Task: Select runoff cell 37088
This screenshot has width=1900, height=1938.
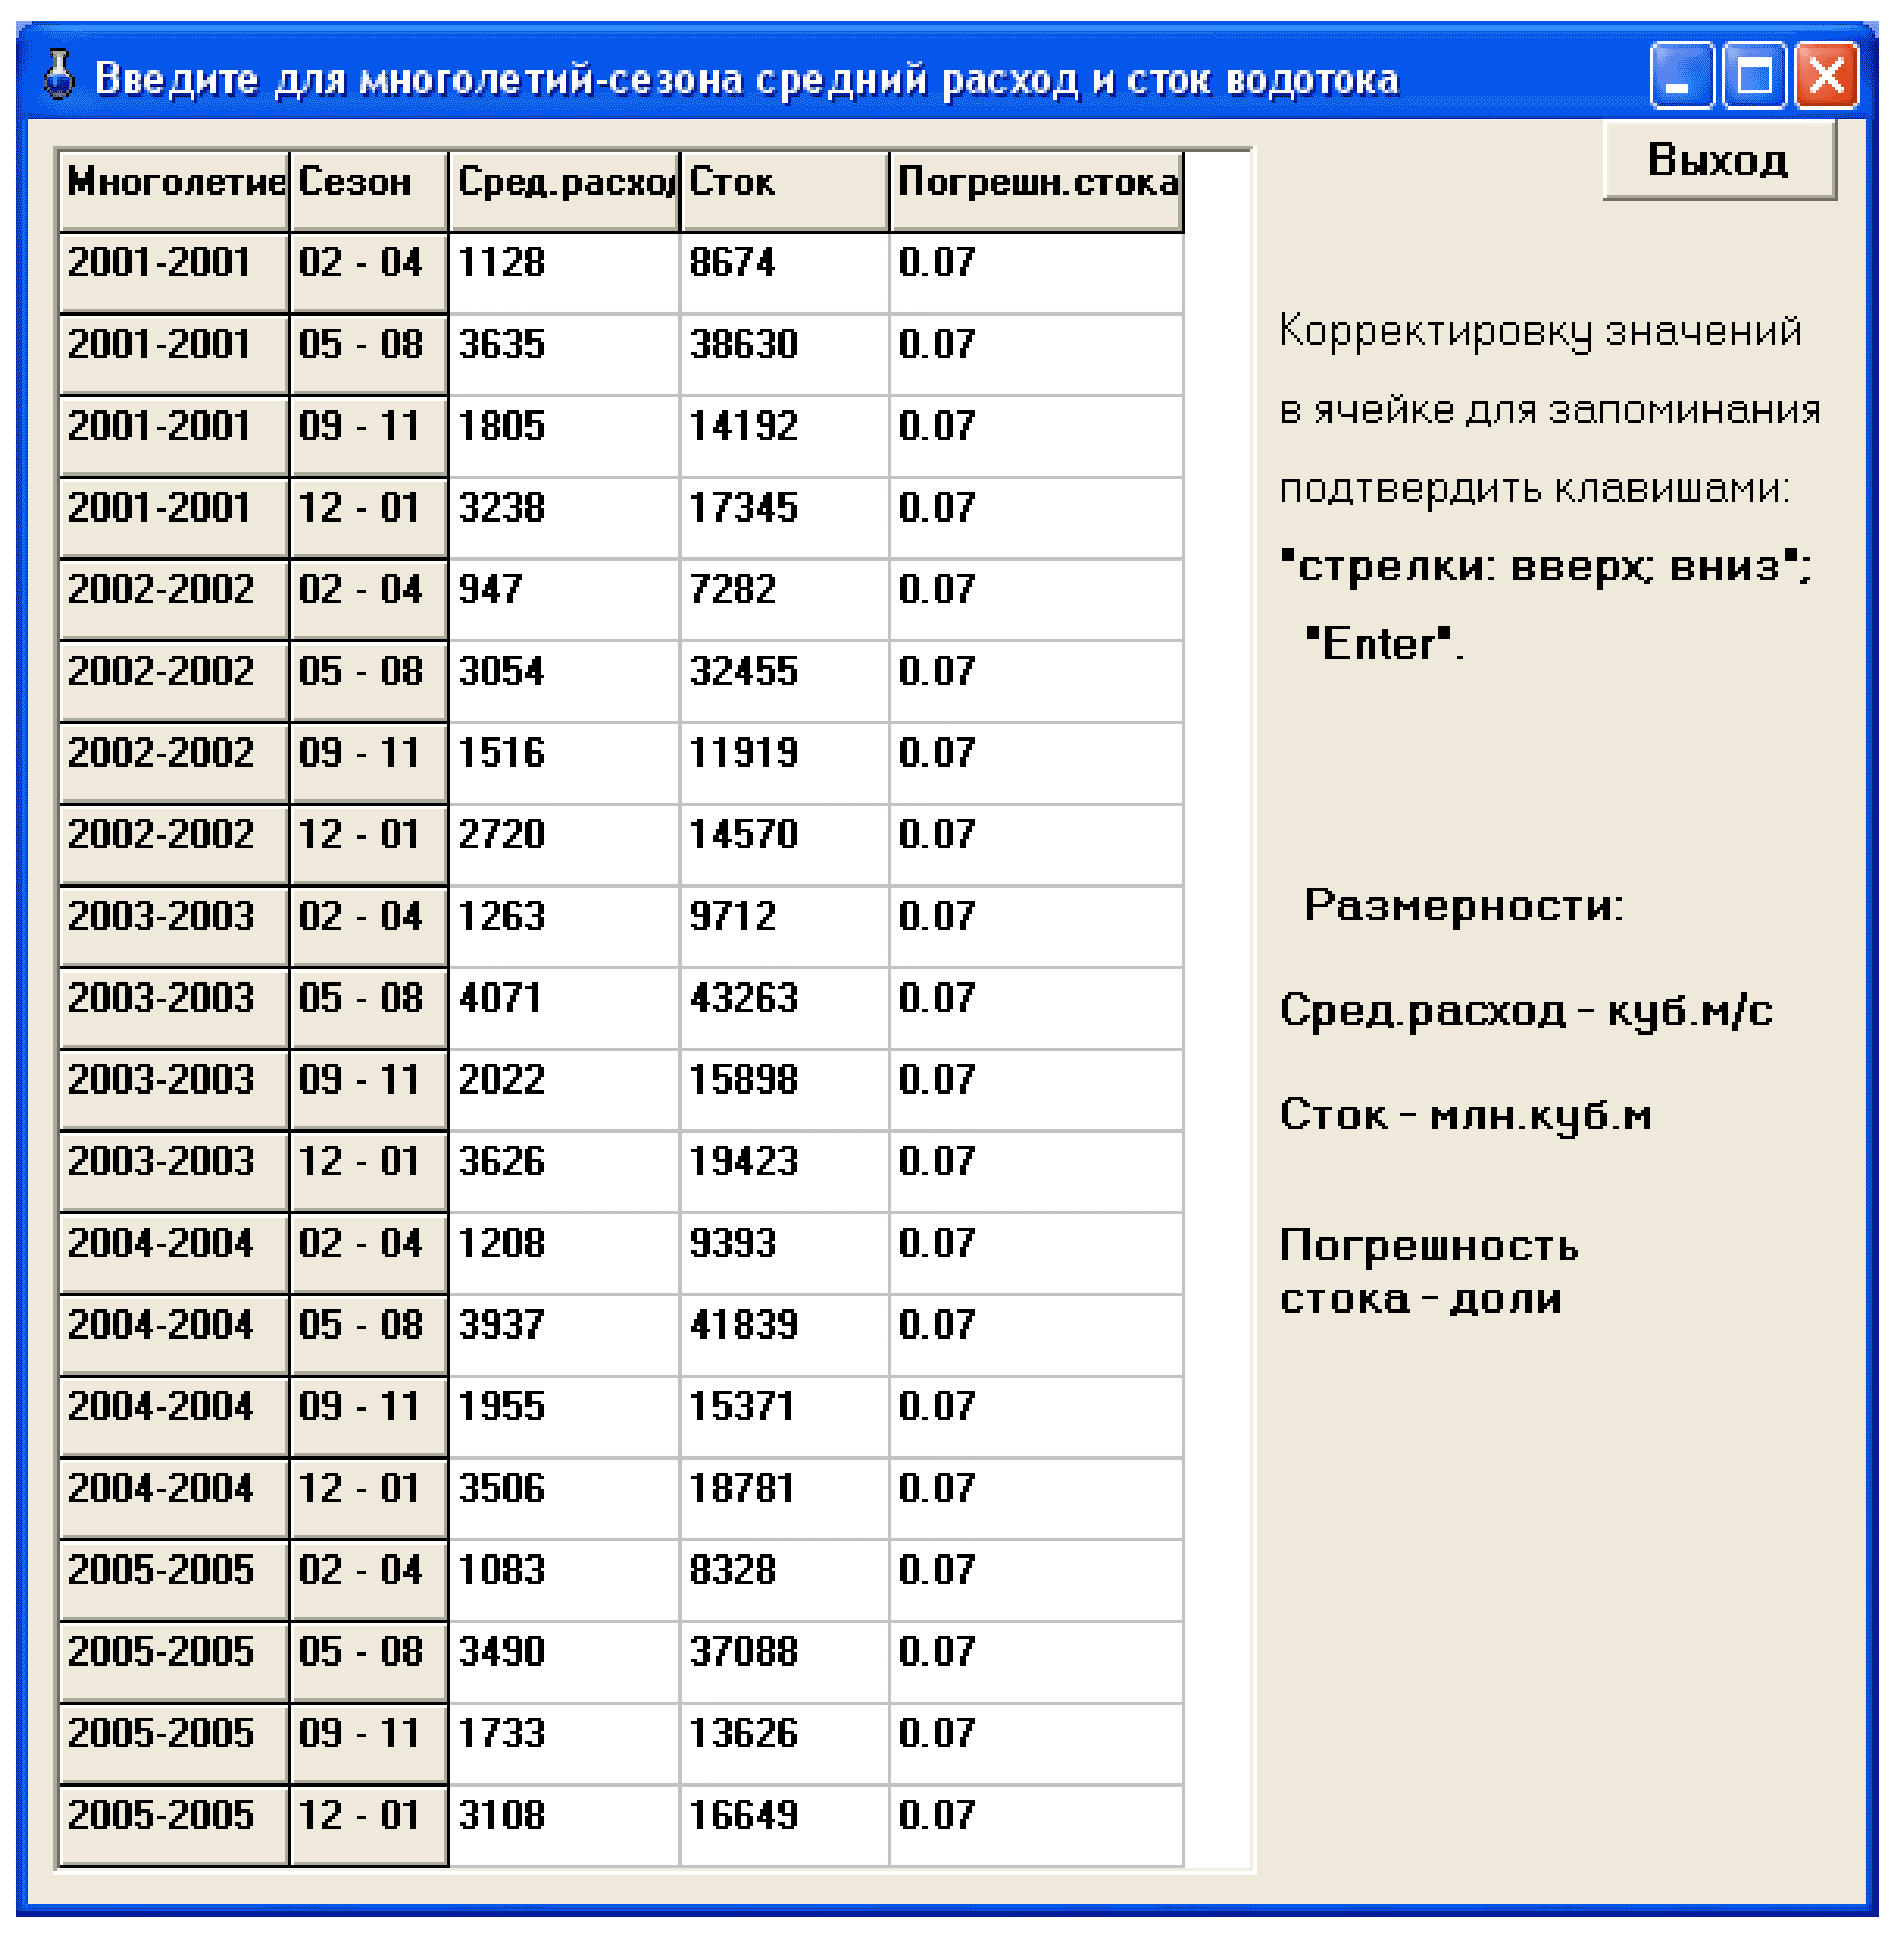Action: point(784,1662)
